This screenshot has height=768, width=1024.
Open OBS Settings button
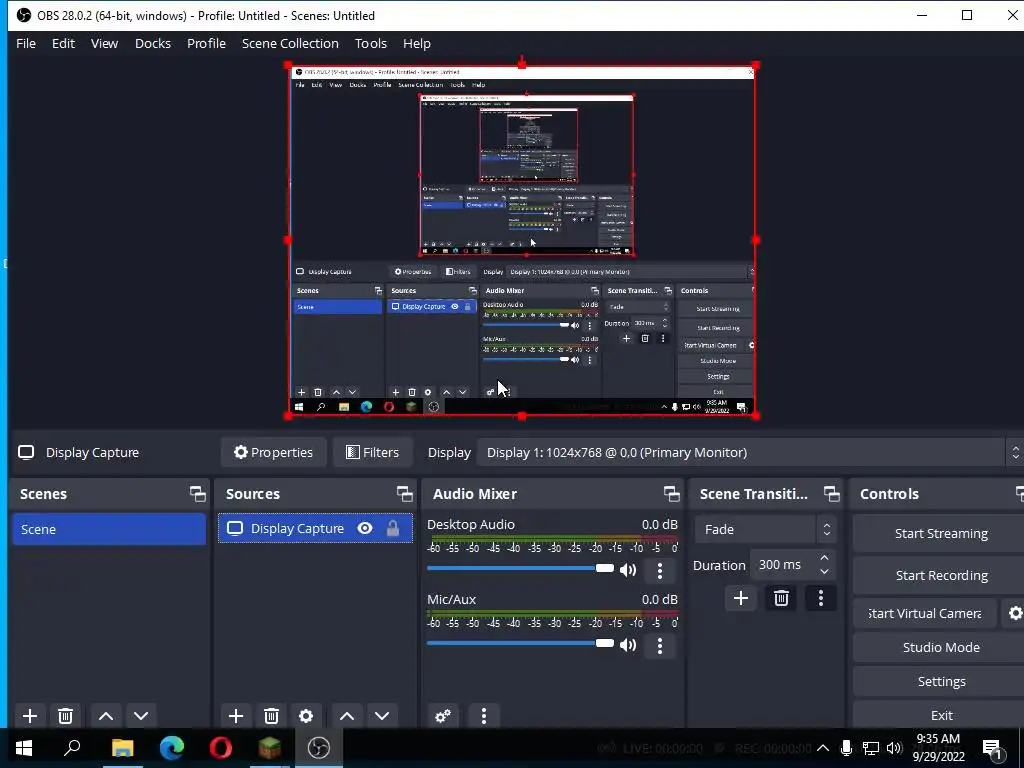click(940, 681)
